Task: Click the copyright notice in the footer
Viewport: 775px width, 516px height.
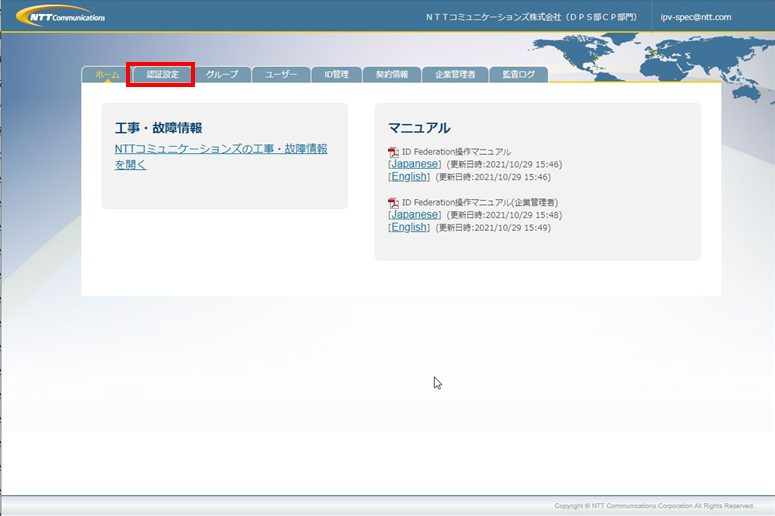Action: (654, 506)
